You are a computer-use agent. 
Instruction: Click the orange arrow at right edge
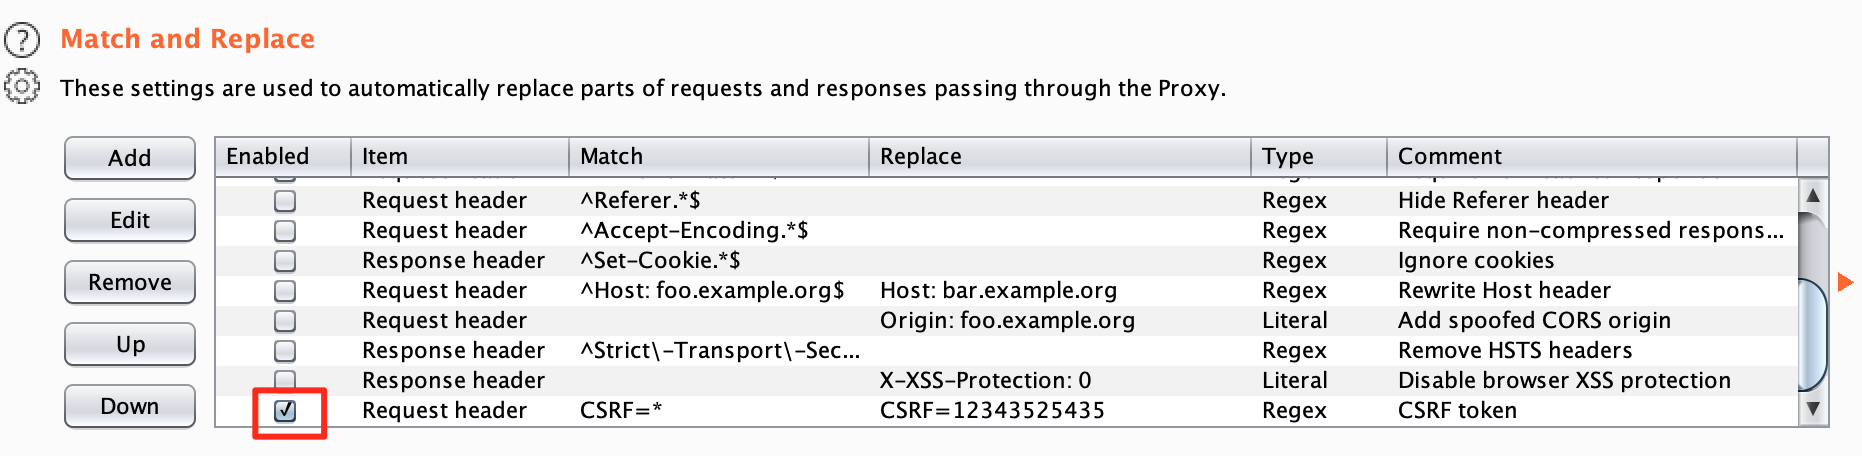pyautogui.click(x=1846, y=283)
